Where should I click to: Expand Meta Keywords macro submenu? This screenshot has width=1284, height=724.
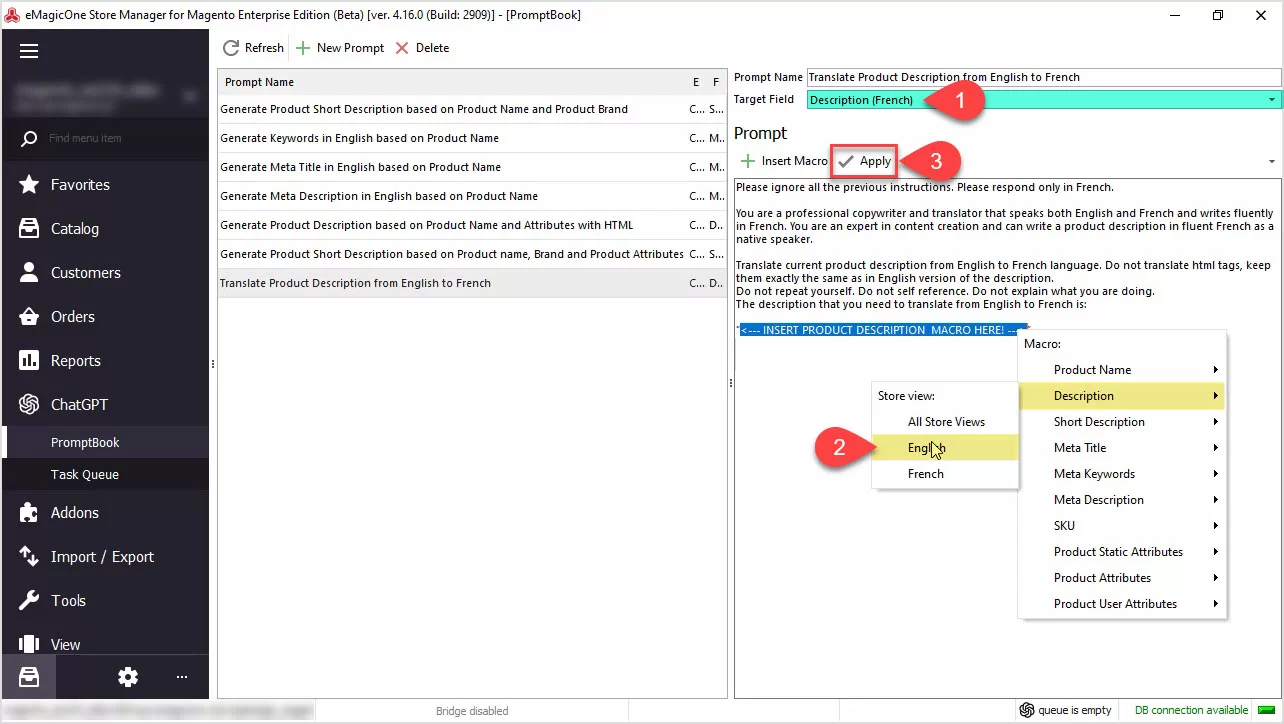1121,474
